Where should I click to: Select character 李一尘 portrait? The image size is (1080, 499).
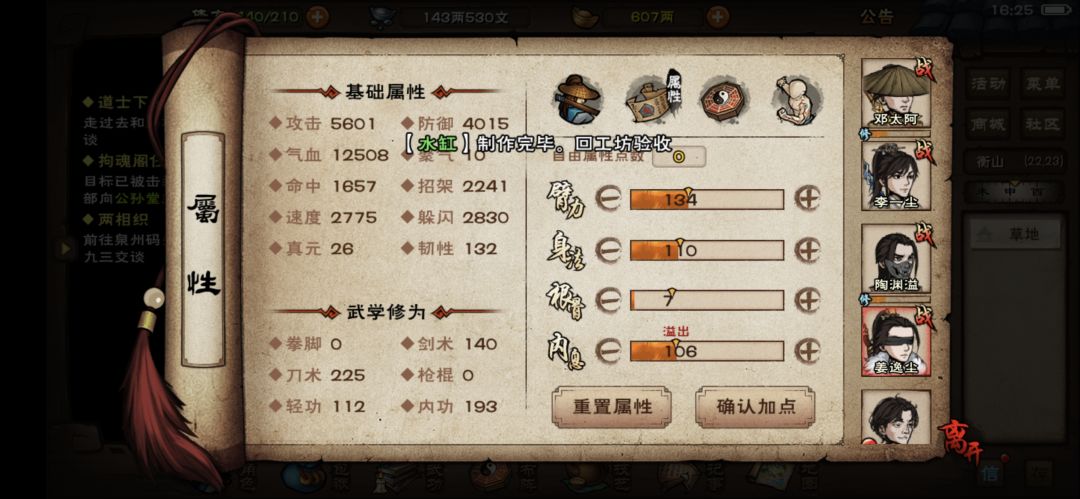pyautogui.click(x=896, y=176)
